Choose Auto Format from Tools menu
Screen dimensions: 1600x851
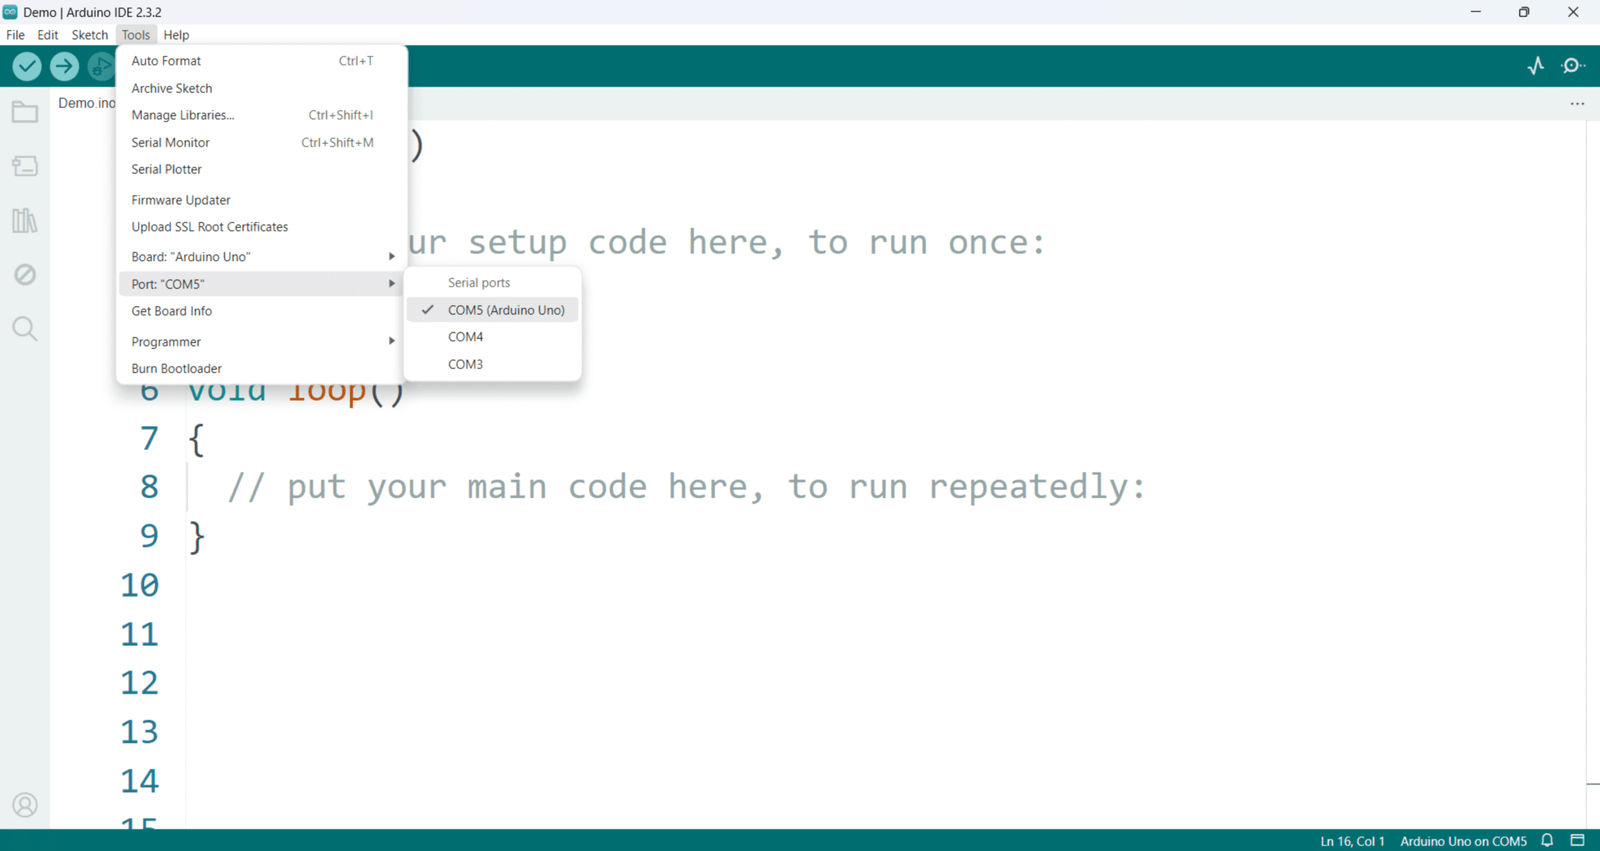coord(261,61)
